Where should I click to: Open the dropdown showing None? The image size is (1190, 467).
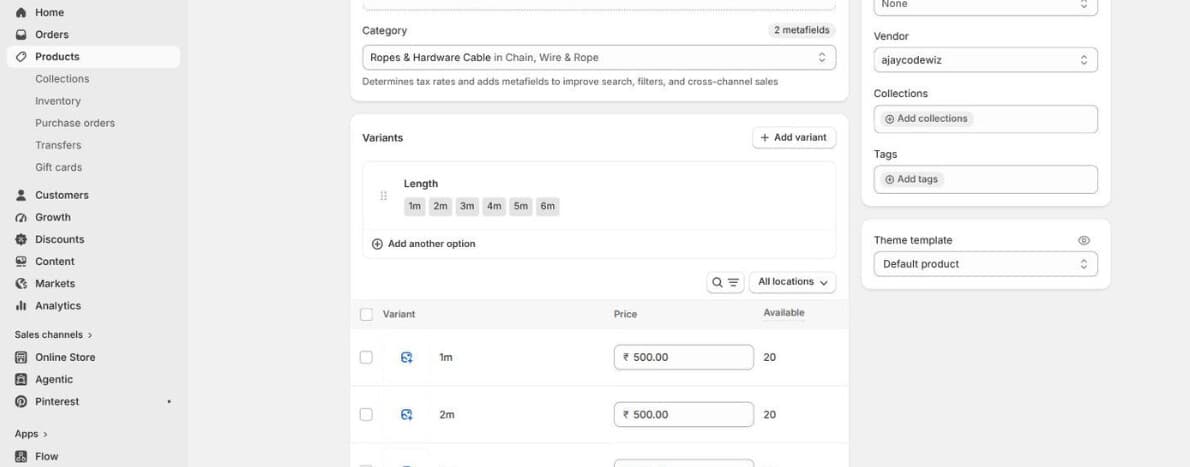click(x=985, y=6)
